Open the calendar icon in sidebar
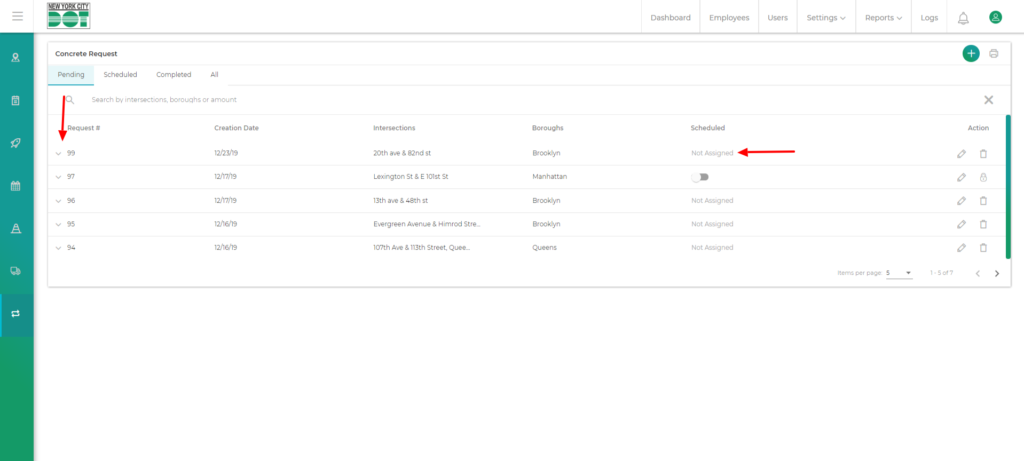This screenshot has width=1024, height=461. 16,186
